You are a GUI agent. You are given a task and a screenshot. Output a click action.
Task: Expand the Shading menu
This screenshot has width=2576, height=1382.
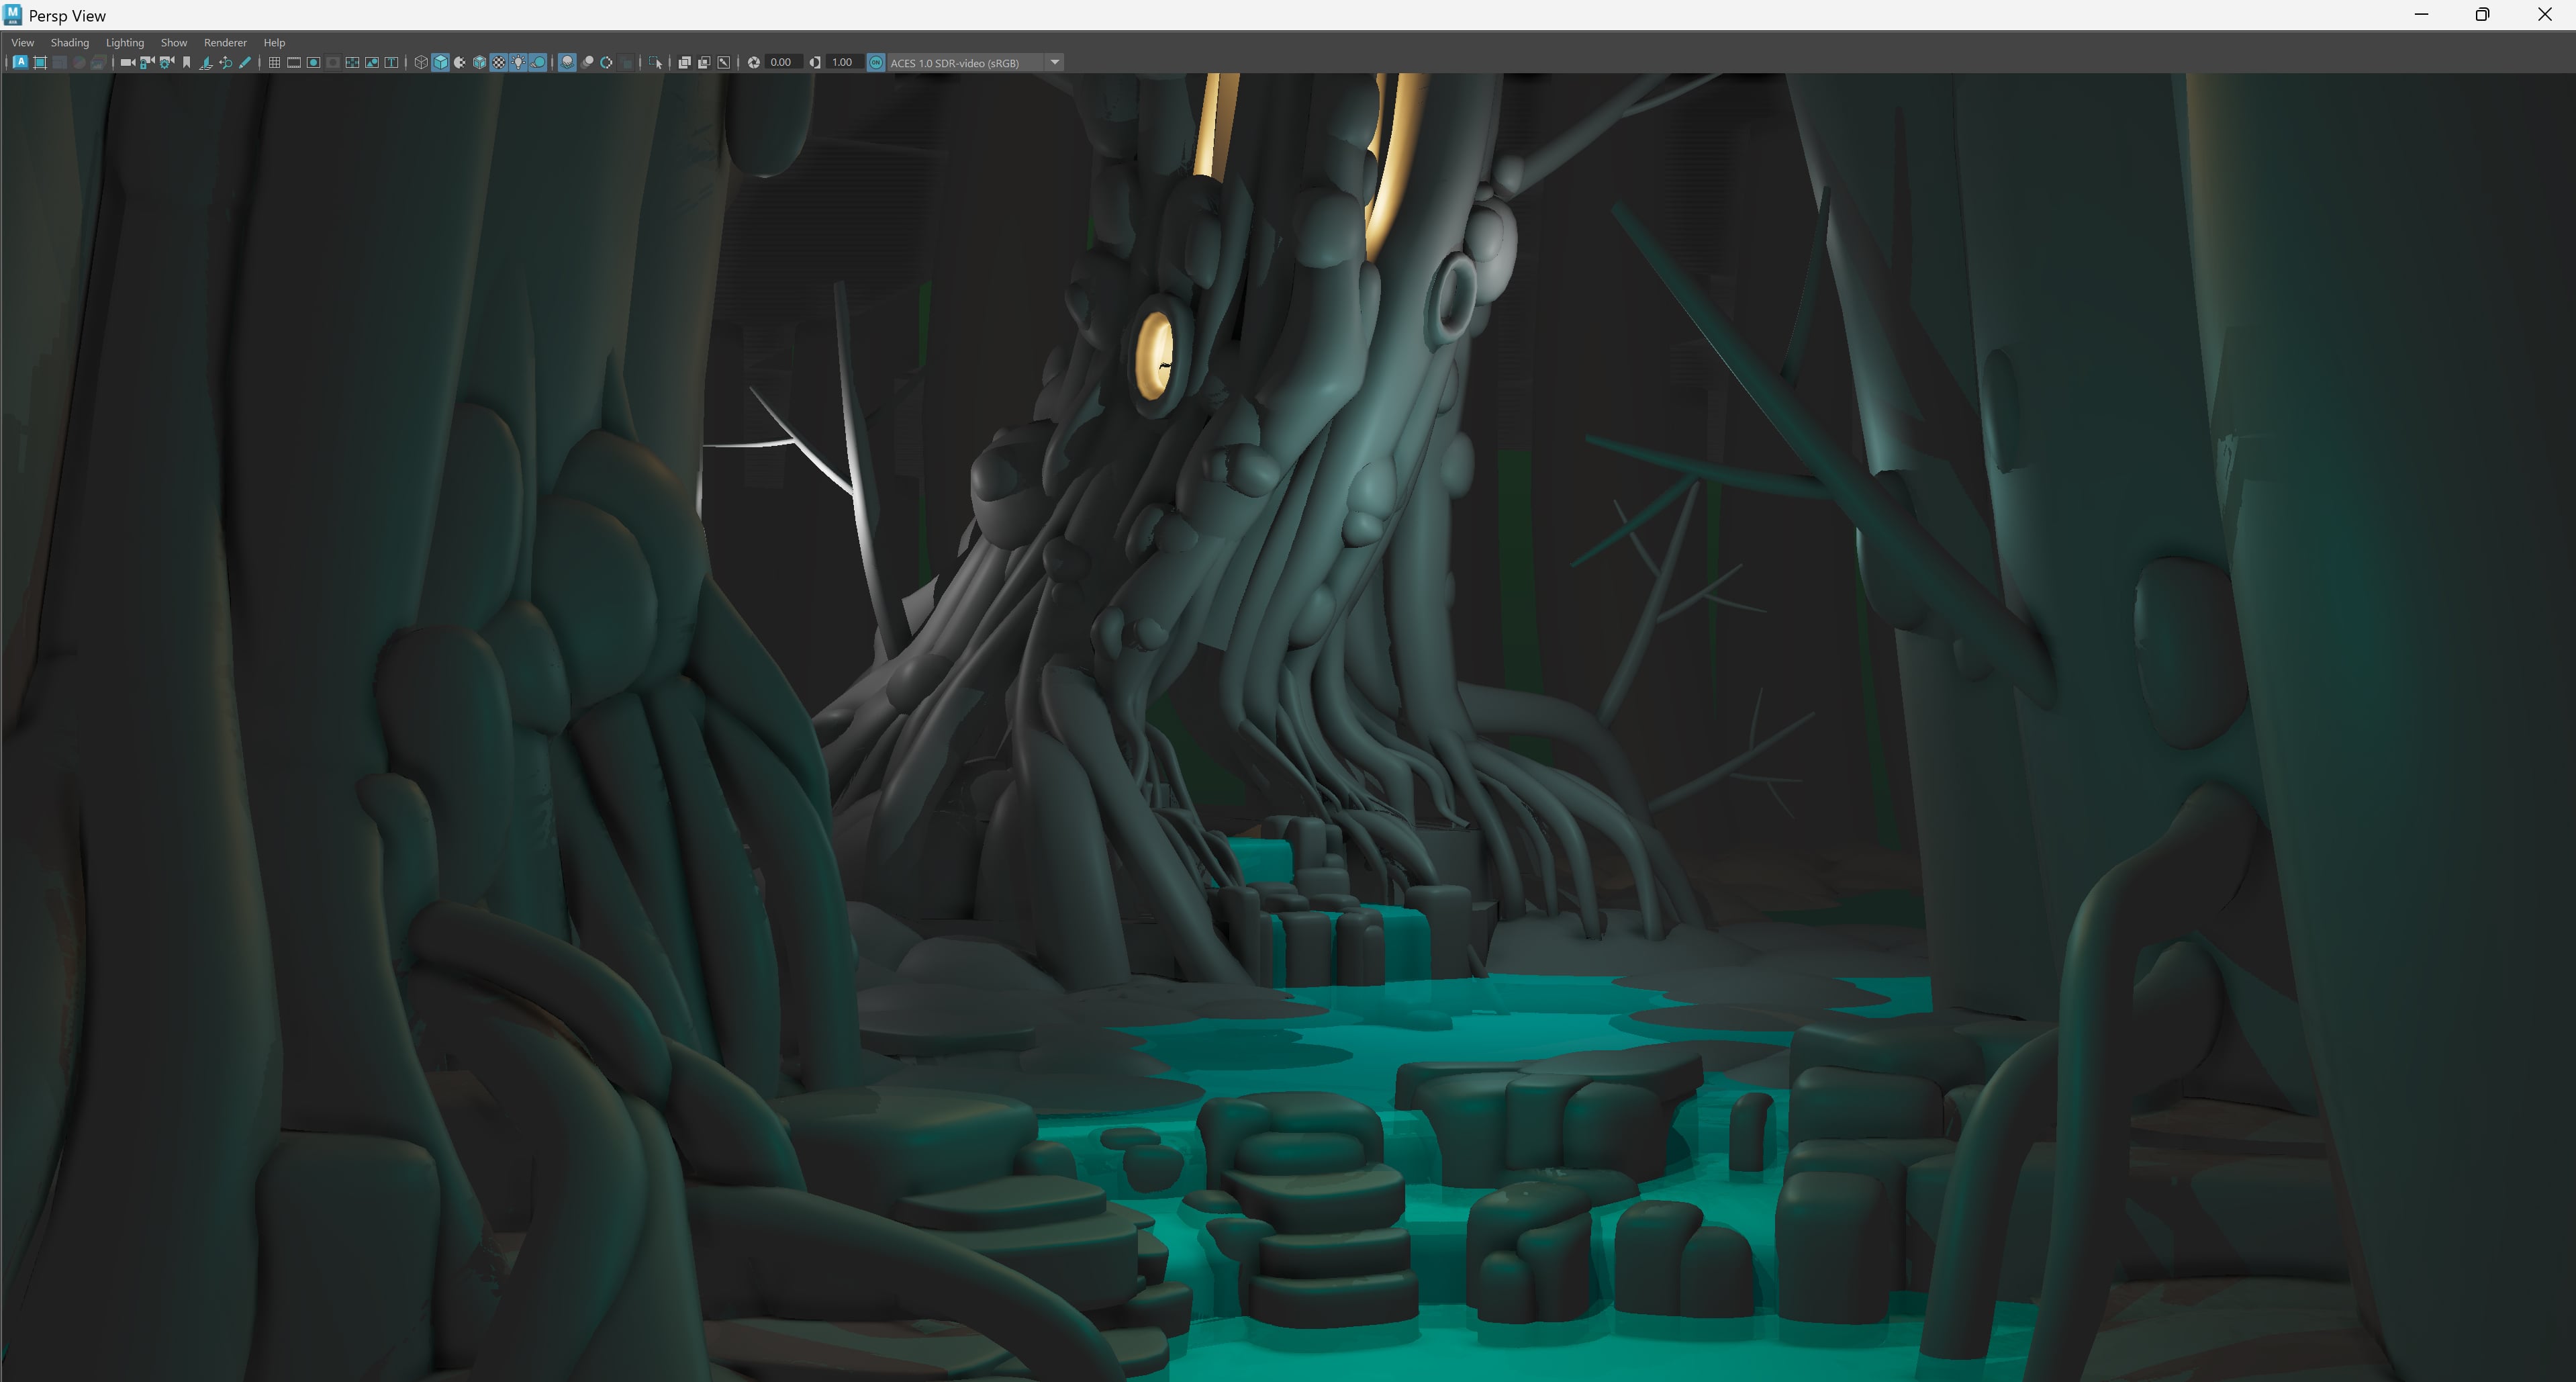click(x=70, y=42)
